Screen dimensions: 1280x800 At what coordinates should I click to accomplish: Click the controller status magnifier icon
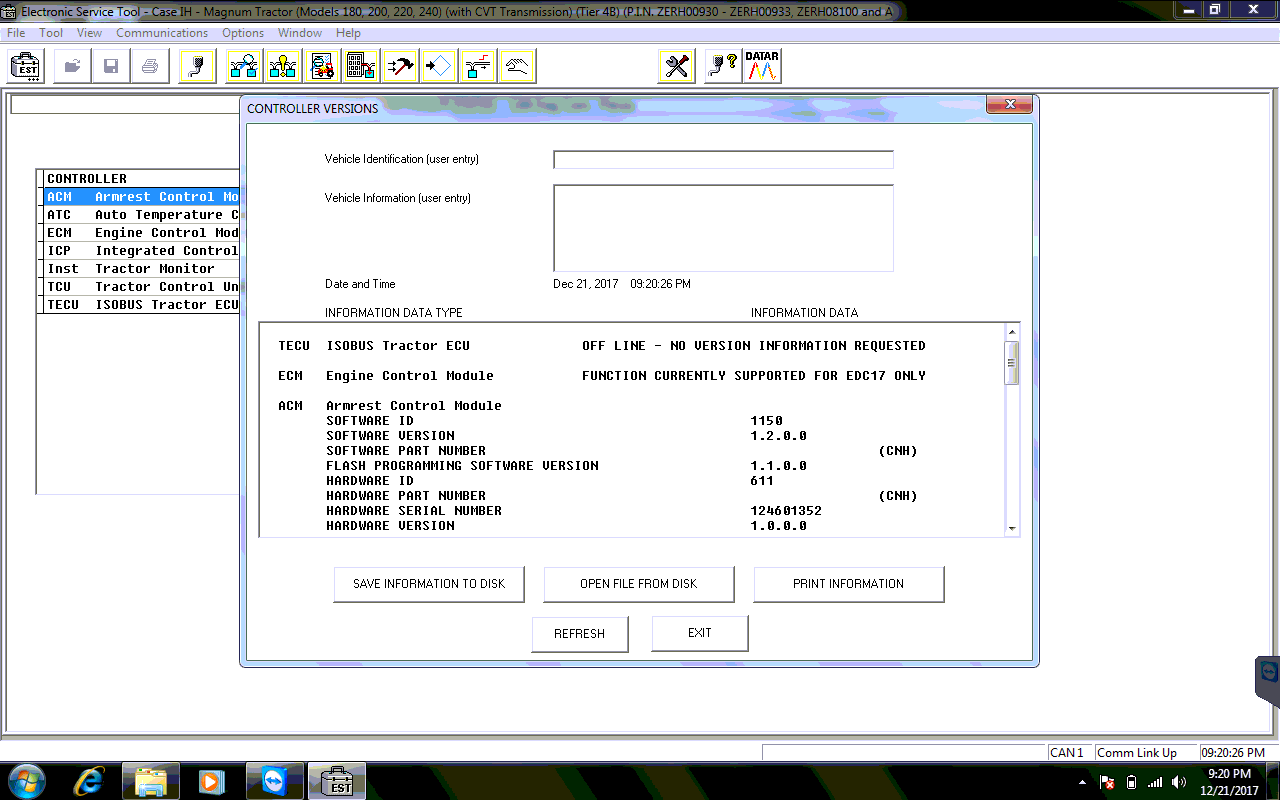click(x=243, y=67)
